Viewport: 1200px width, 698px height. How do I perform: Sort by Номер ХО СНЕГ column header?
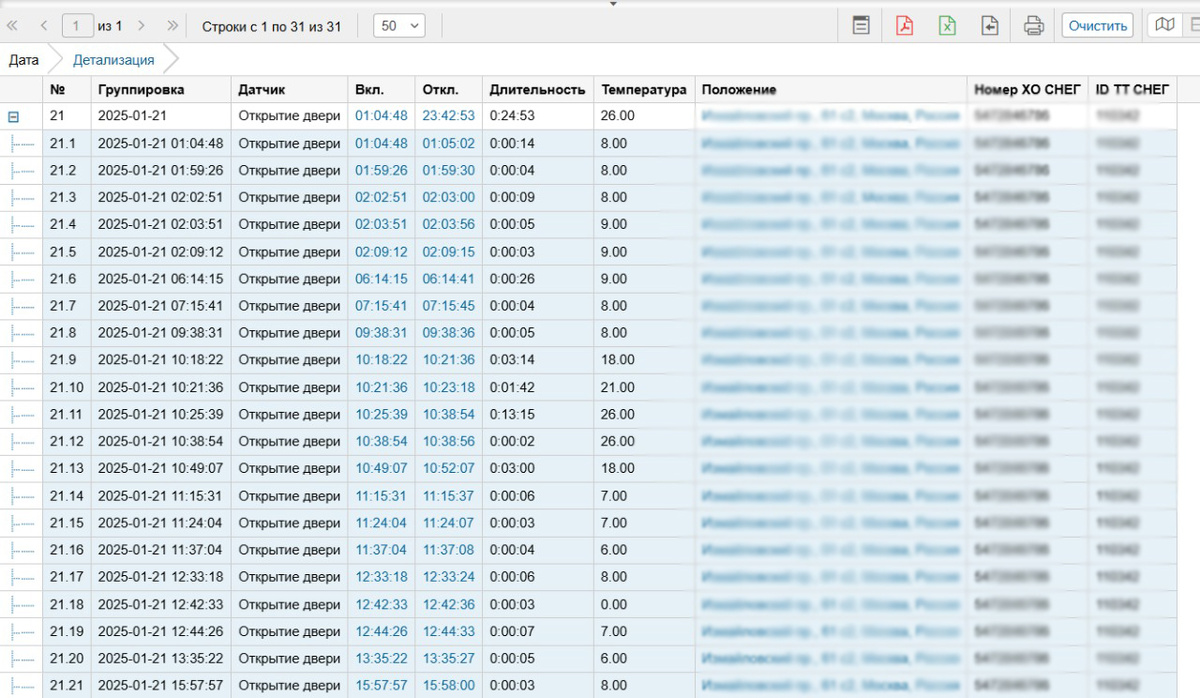pyautogui.click(x=1028, y=89)
